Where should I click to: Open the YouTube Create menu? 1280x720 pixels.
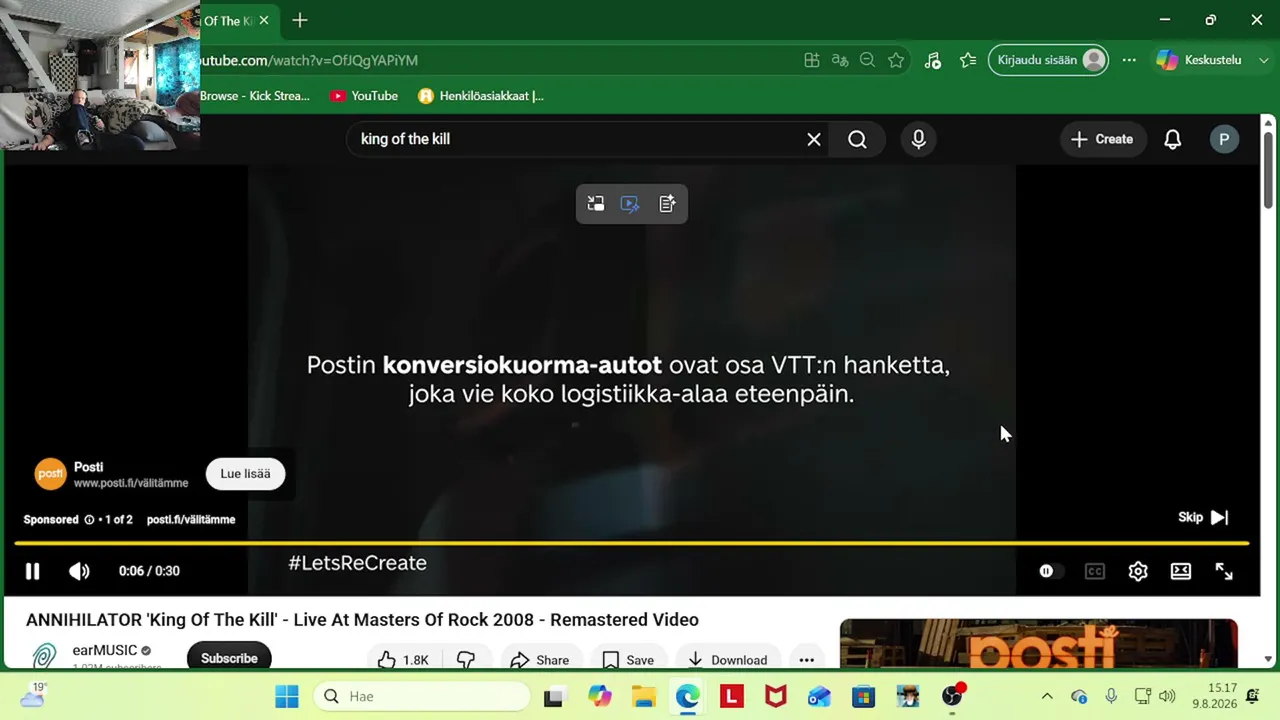tap(1102, 139)
